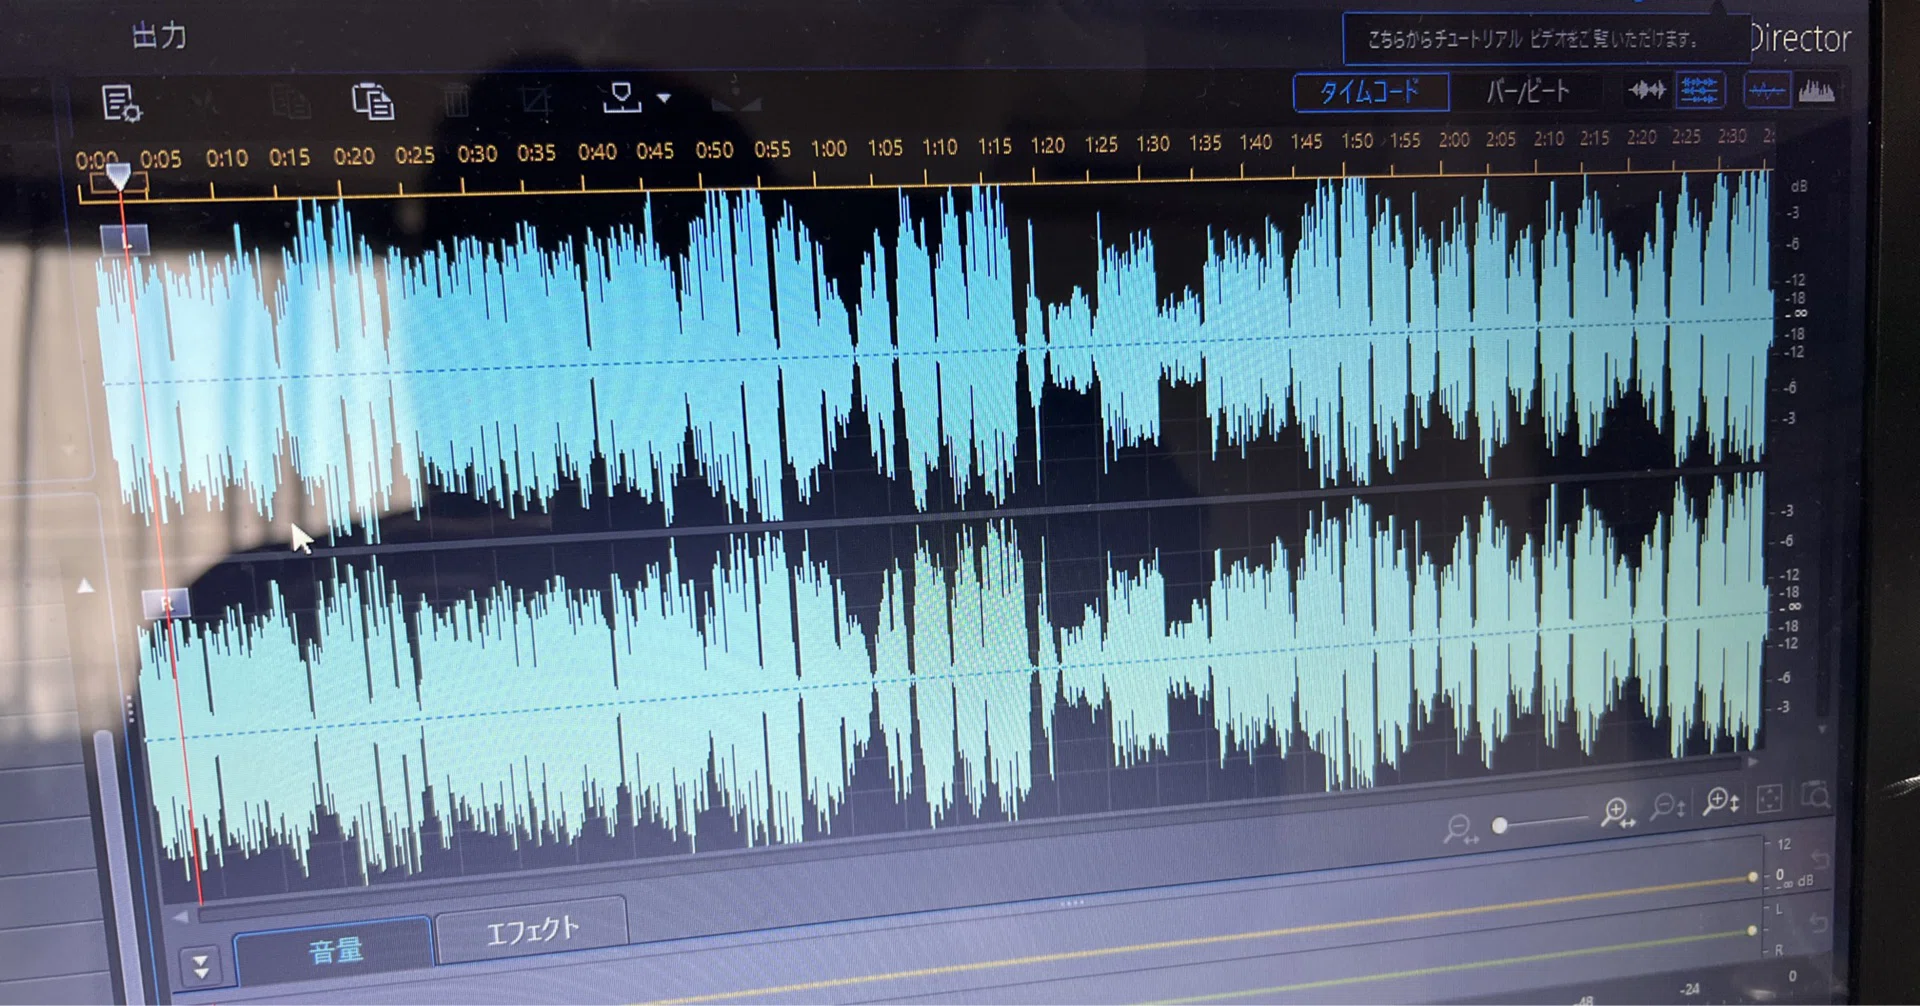This screenshot has width=1920, height=1006.
Task: Click the 1:30 mark on timeline ruler
Action: [x=1152, y=143]
